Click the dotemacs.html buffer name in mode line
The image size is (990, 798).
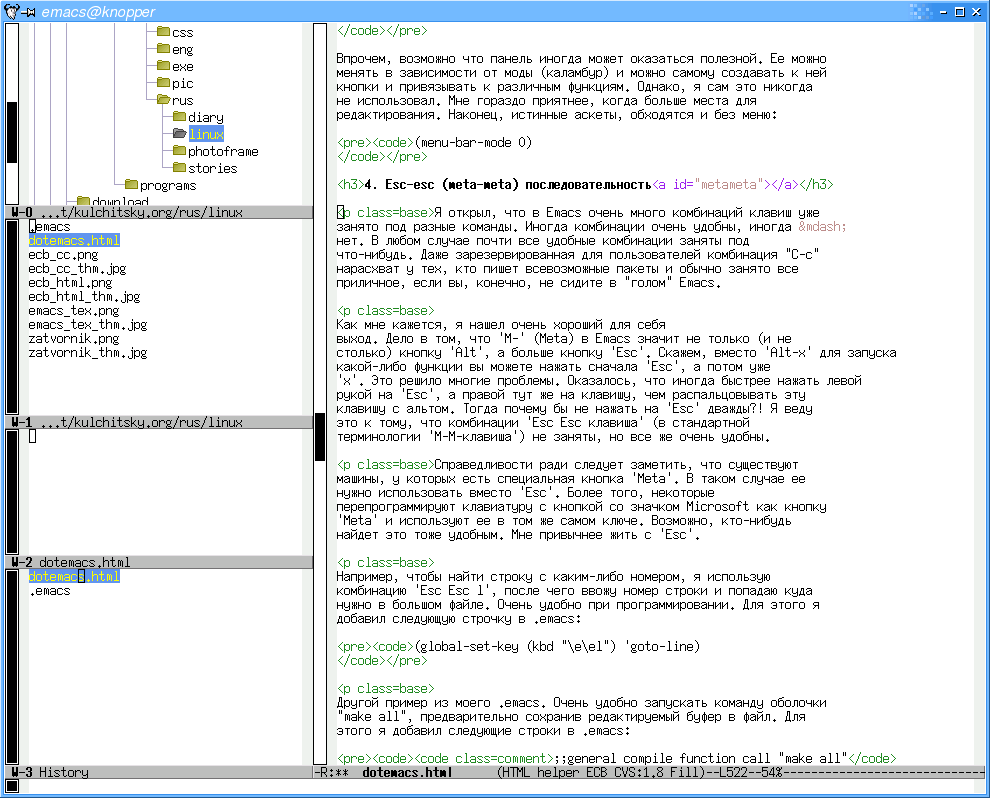406,773
